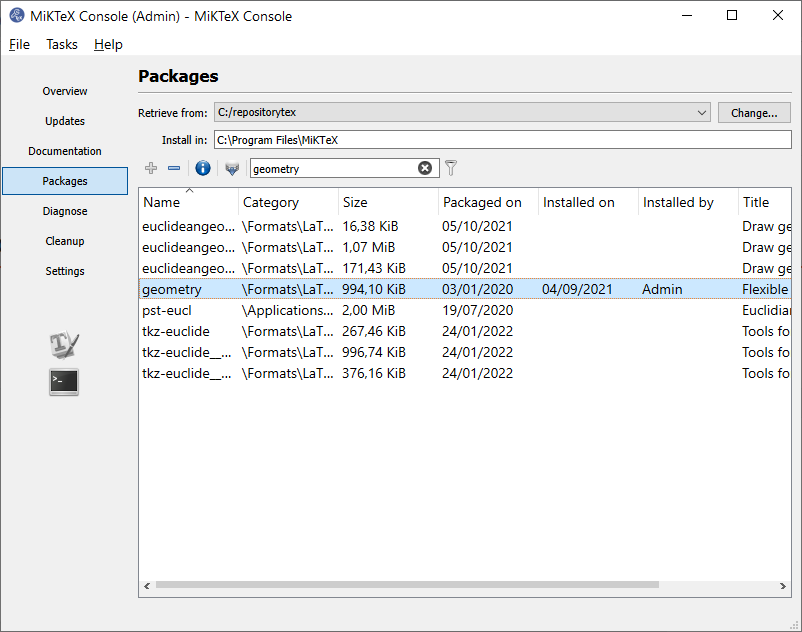Viewport: 802px width, 632px height.
Task: Click the horizontal scrollbar thumb
Action: [407, 585]
